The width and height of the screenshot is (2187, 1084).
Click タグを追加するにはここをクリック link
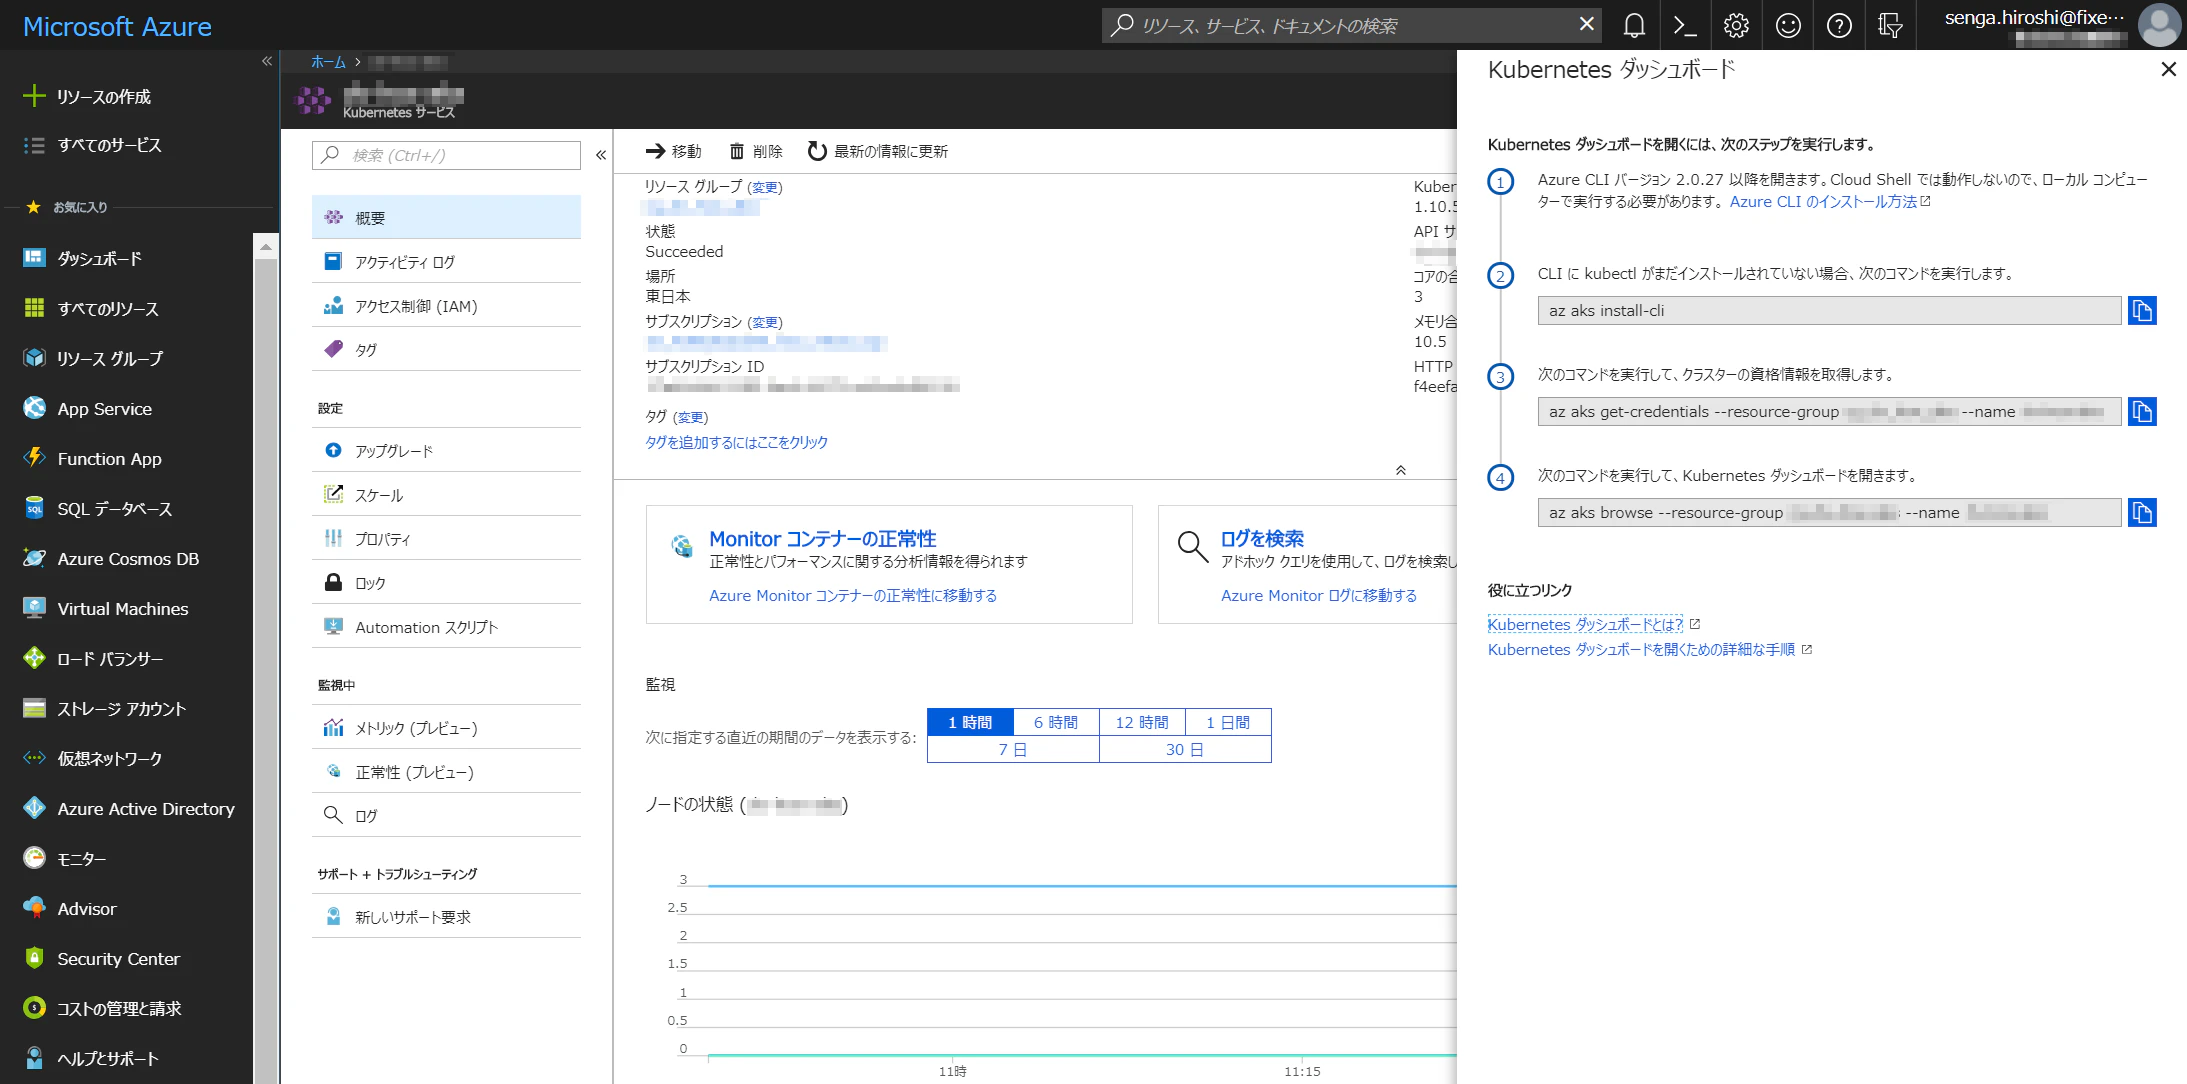coord(736,442)
